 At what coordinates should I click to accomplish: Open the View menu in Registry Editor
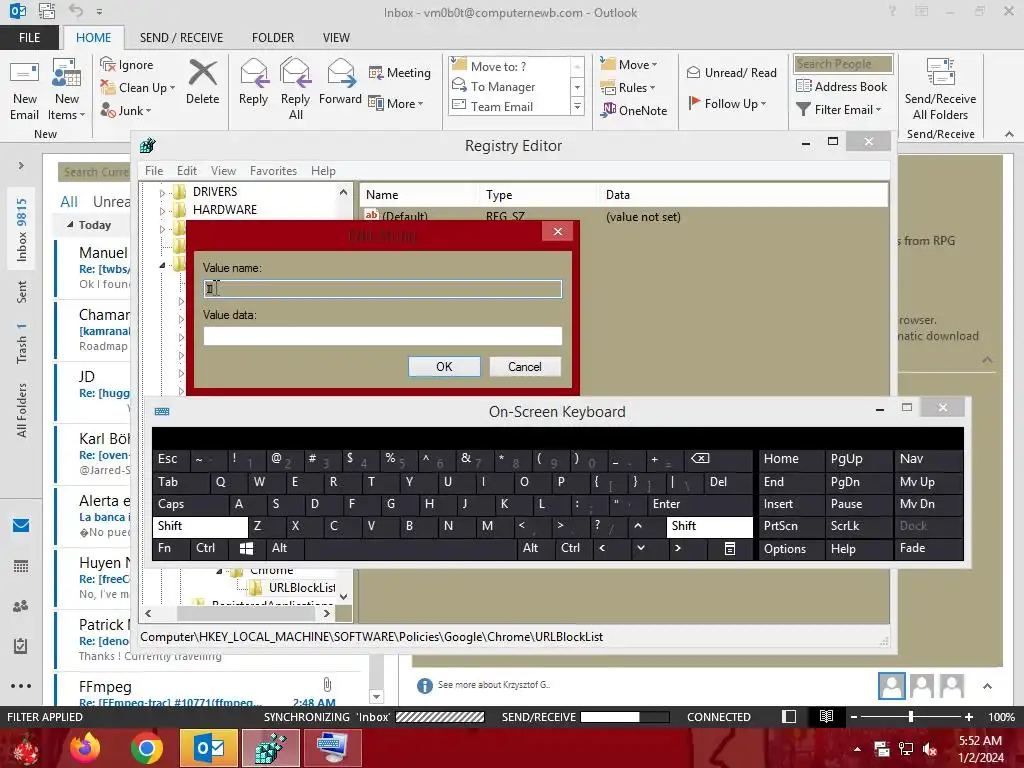(223, 171)
